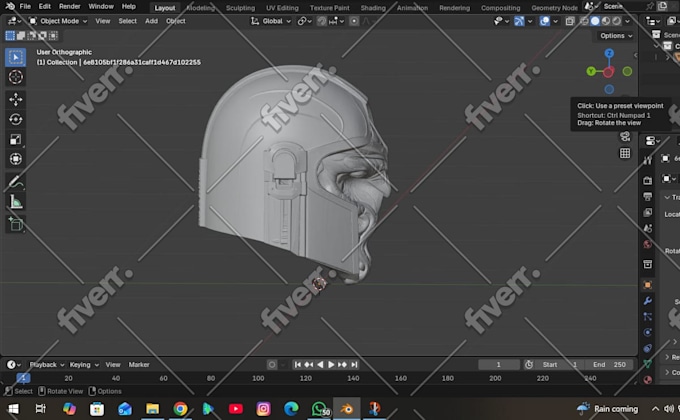
Task: Jump to the timeline start frame
Action: tap(298, 364)
